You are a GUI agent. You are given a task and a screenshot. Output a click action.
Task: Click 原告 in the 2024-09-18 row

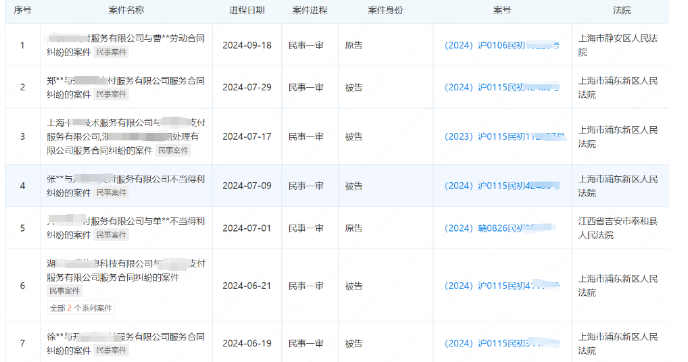pos(354,45)
